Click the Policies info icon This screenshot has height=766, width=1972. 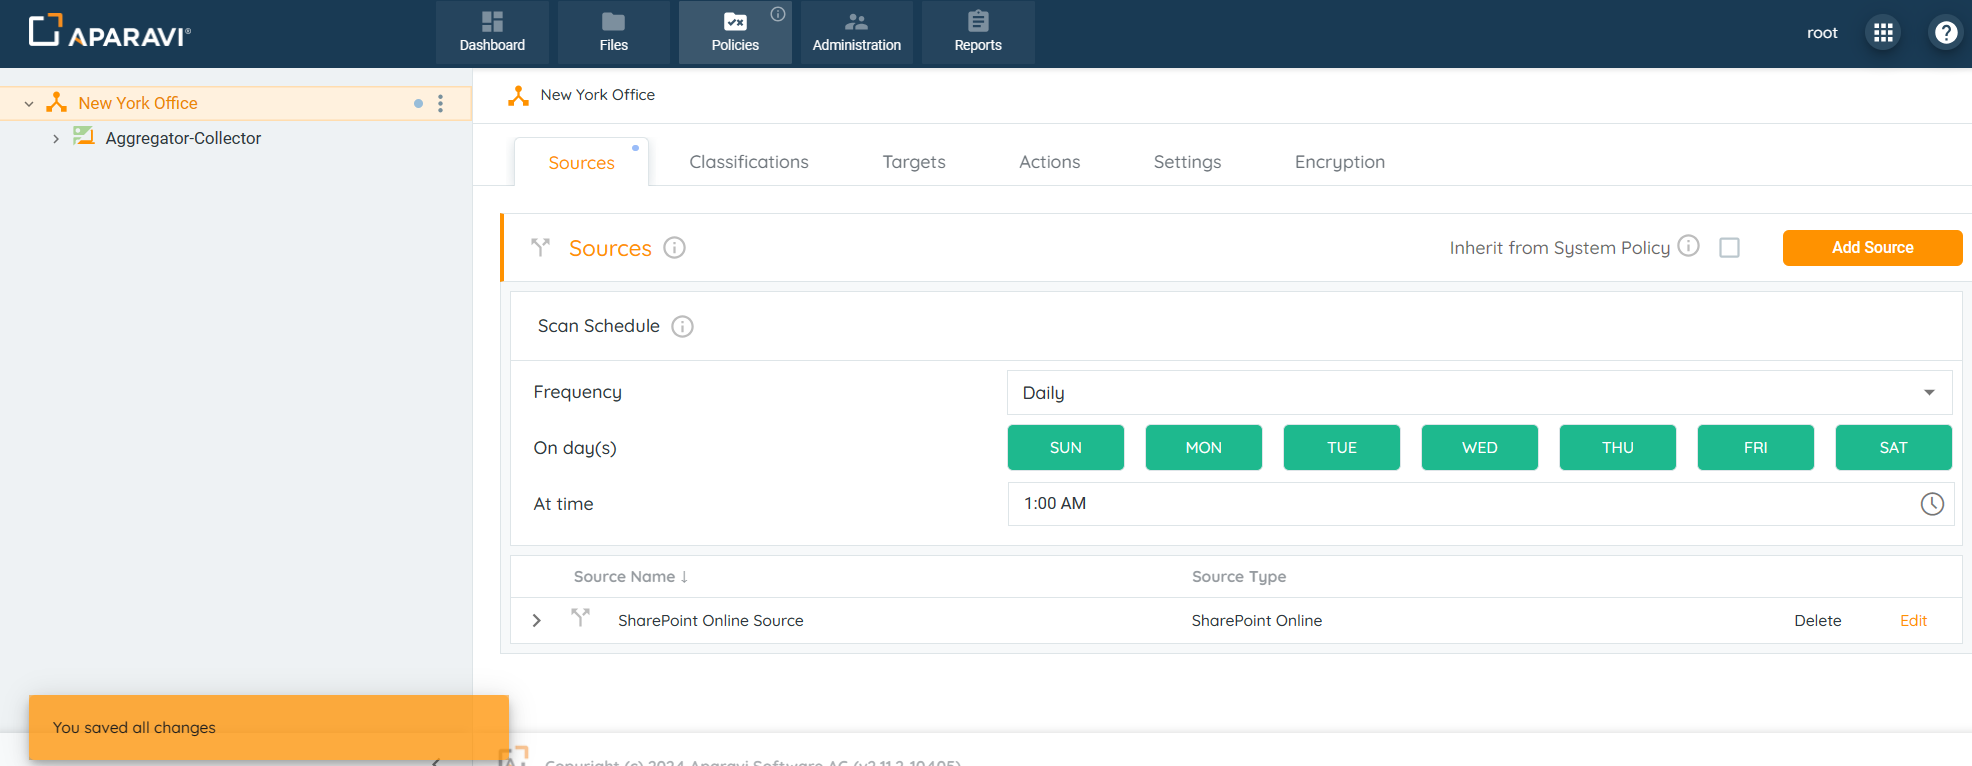pyautogui.click(x=778, y=14)
